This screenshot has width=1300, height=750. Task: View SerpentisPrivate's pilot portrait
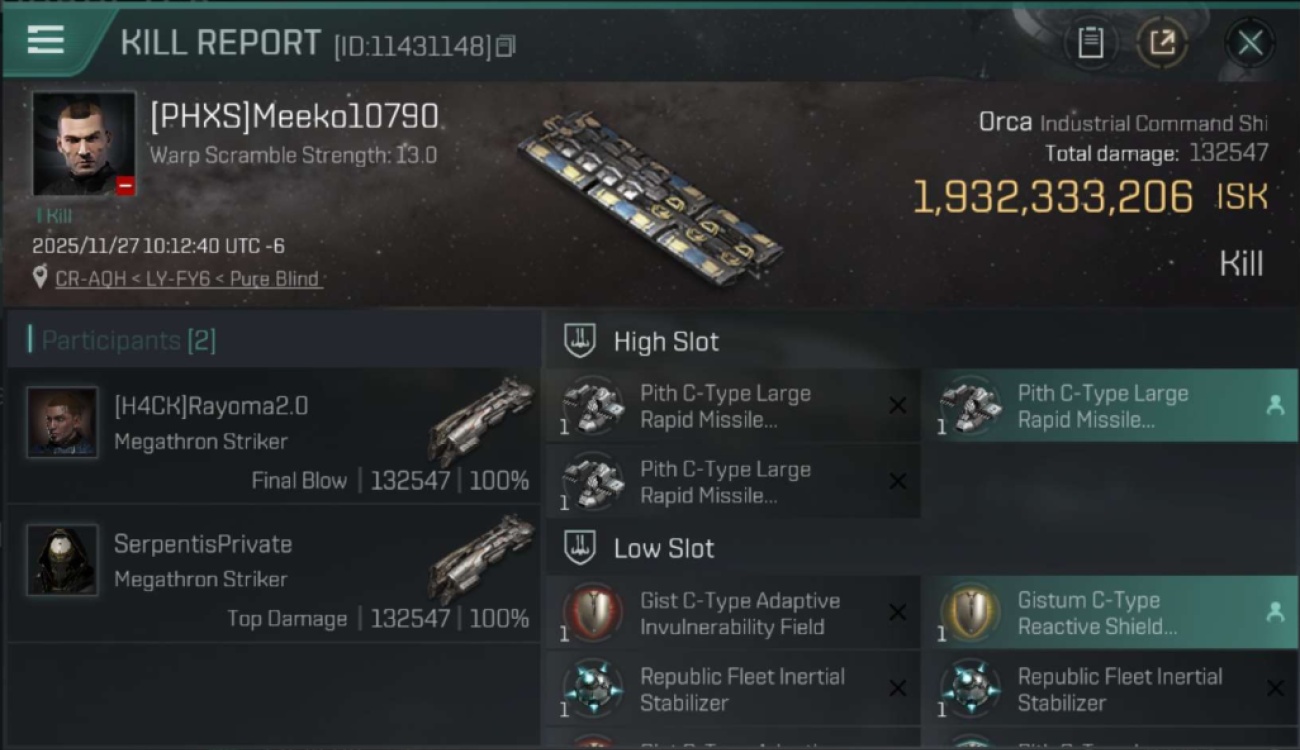tap(62, 560)
